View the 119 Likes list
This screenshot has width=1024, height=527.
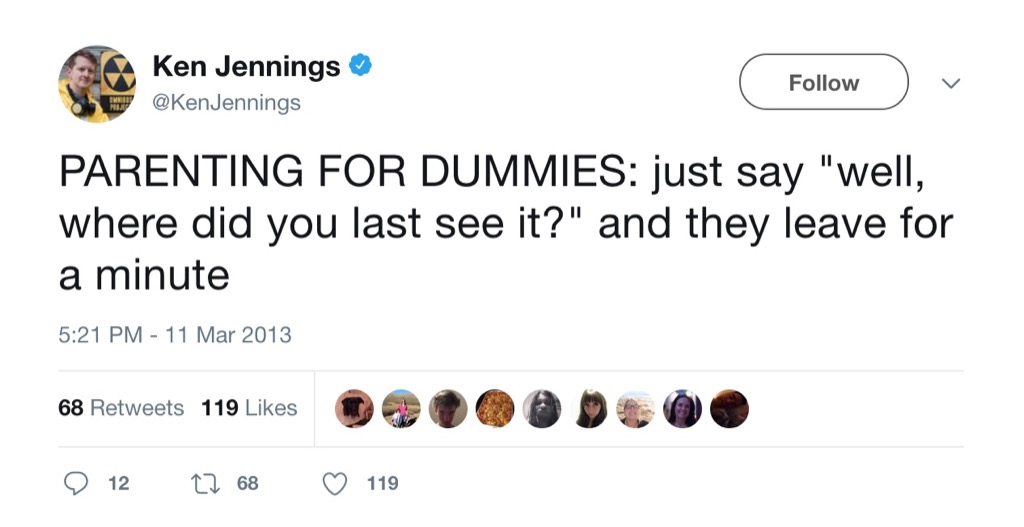(x=249, y=408)
